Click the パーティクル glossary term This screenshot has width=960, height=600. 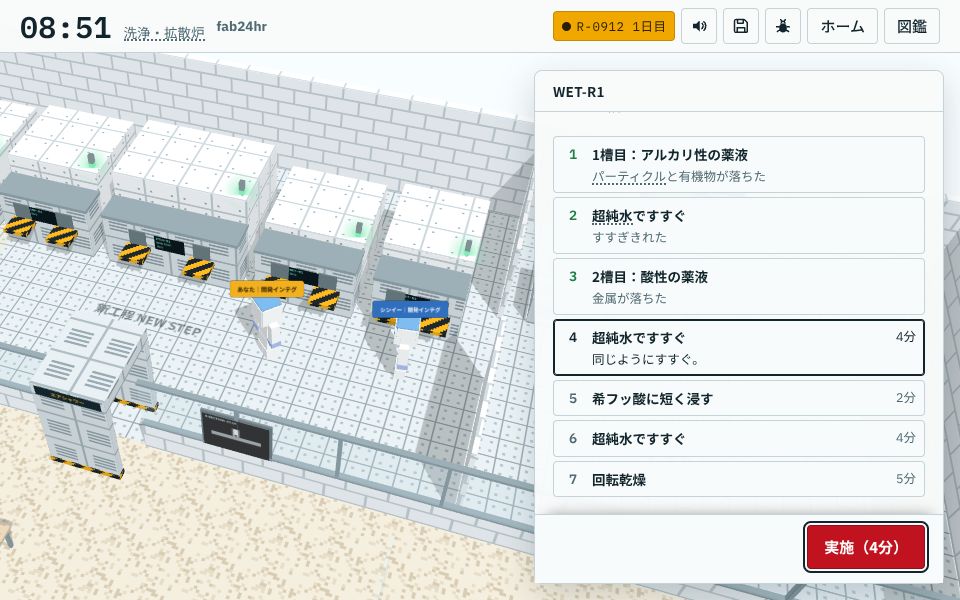628,176
